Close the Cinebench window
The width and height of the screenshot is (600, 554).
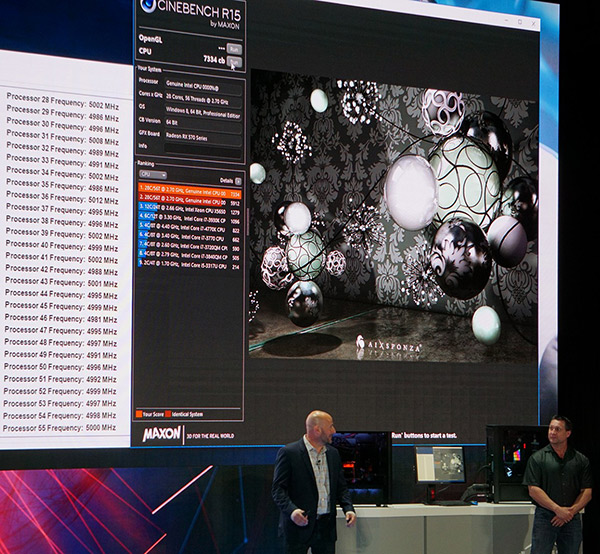(533, 24)
